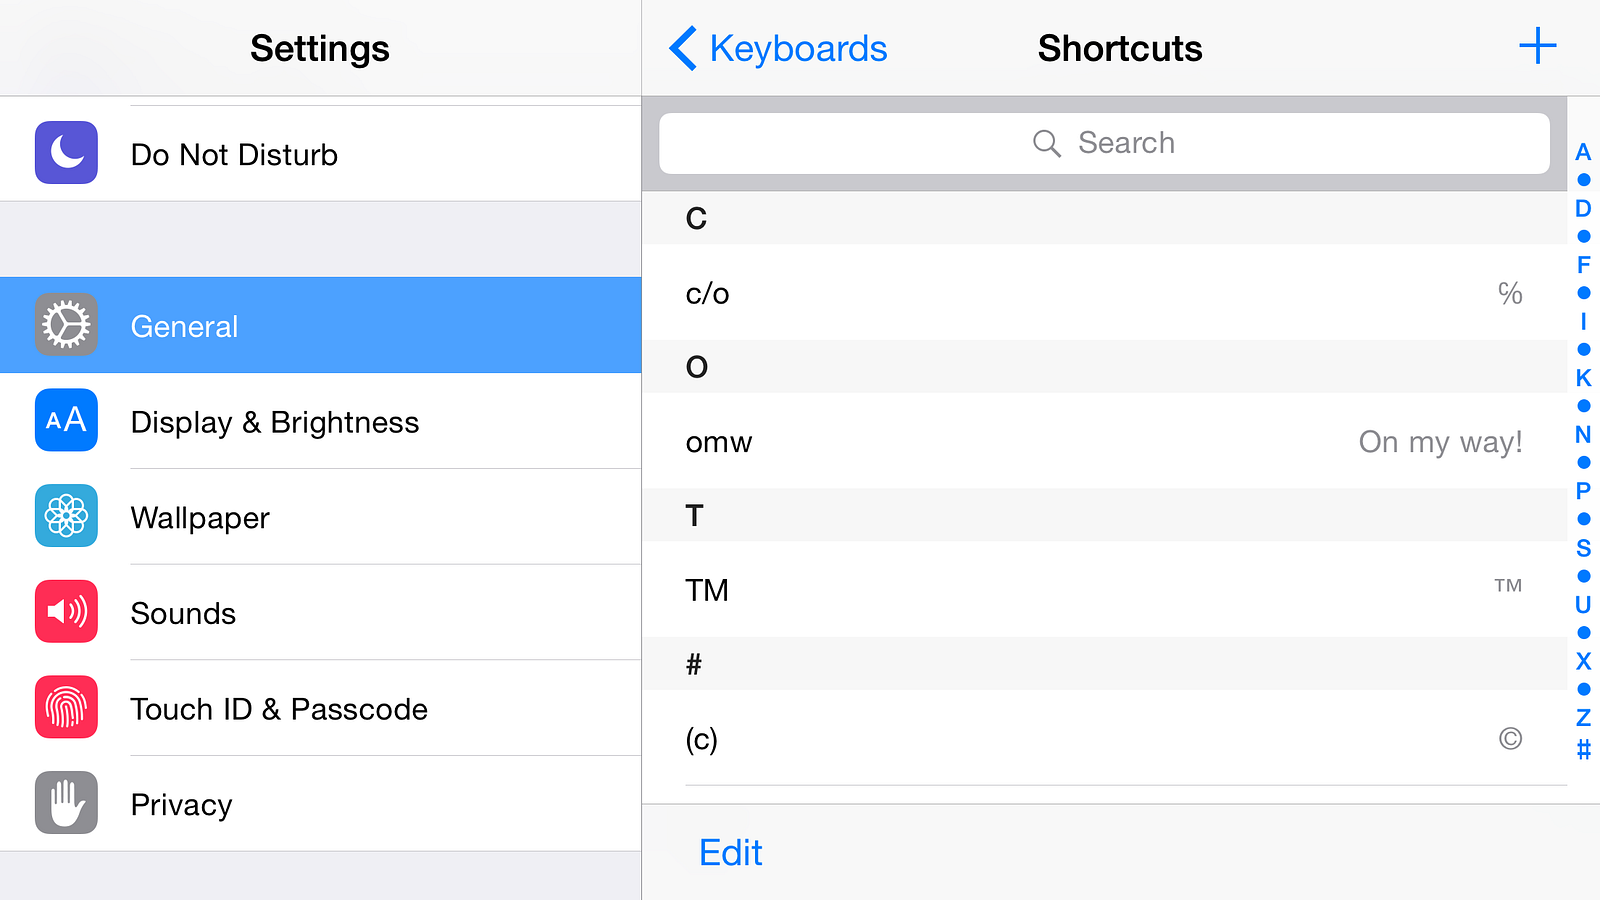
Task: Tap the Privacy hand icon
Action: pos(66,803)
